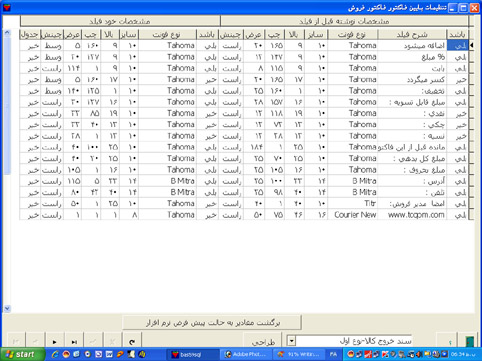482x361 pixels.
Task: Click restore software default values button
Action: tap(213, 323)
